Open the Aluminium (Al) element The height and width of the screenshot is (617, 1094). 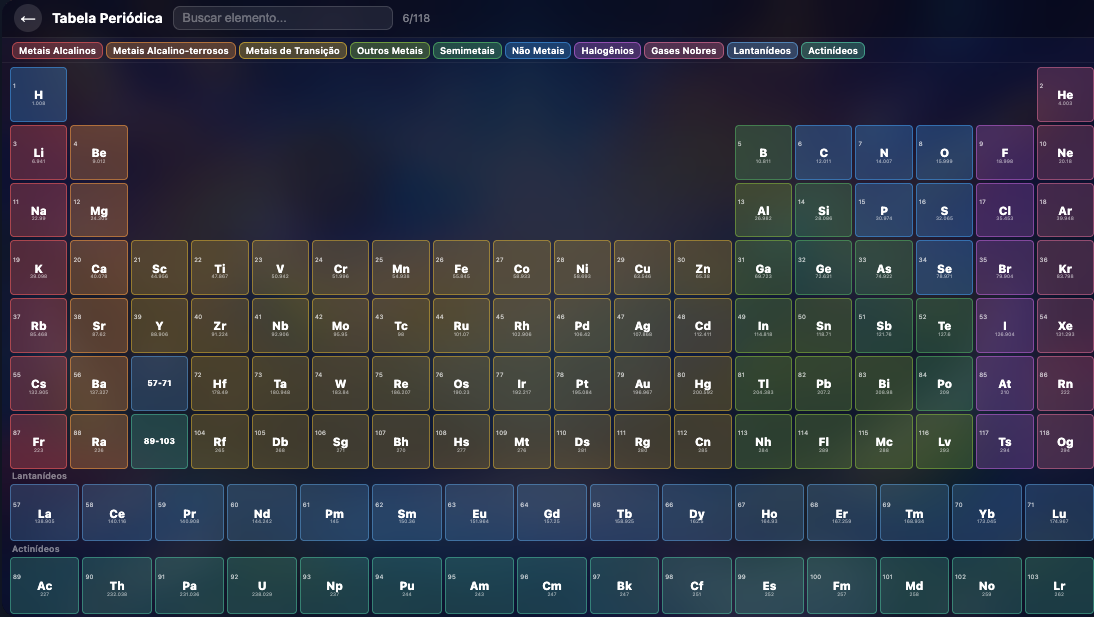tap(763, 211)
